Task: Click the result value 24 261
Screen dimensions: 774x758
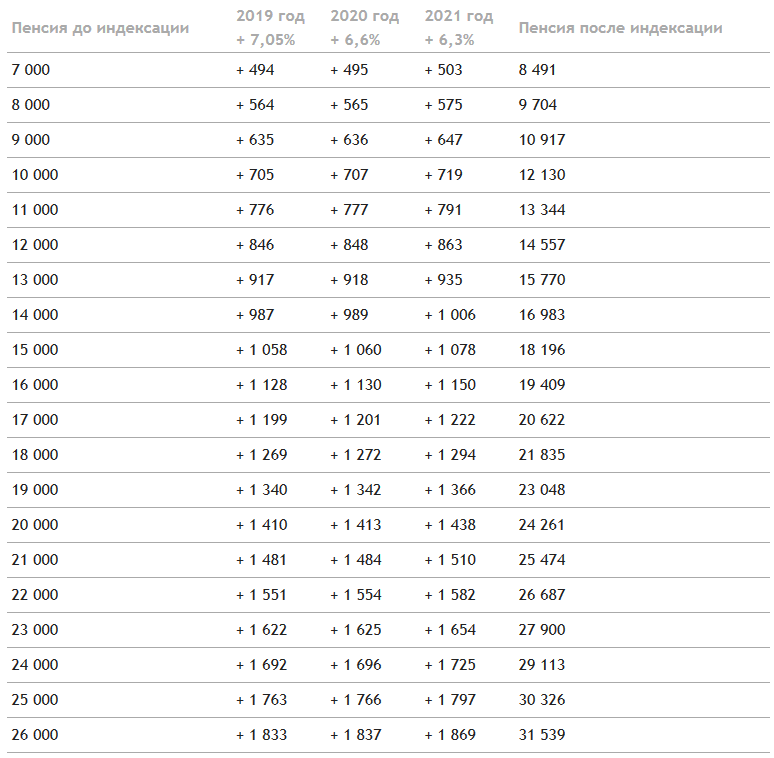Action: (542, 525)
